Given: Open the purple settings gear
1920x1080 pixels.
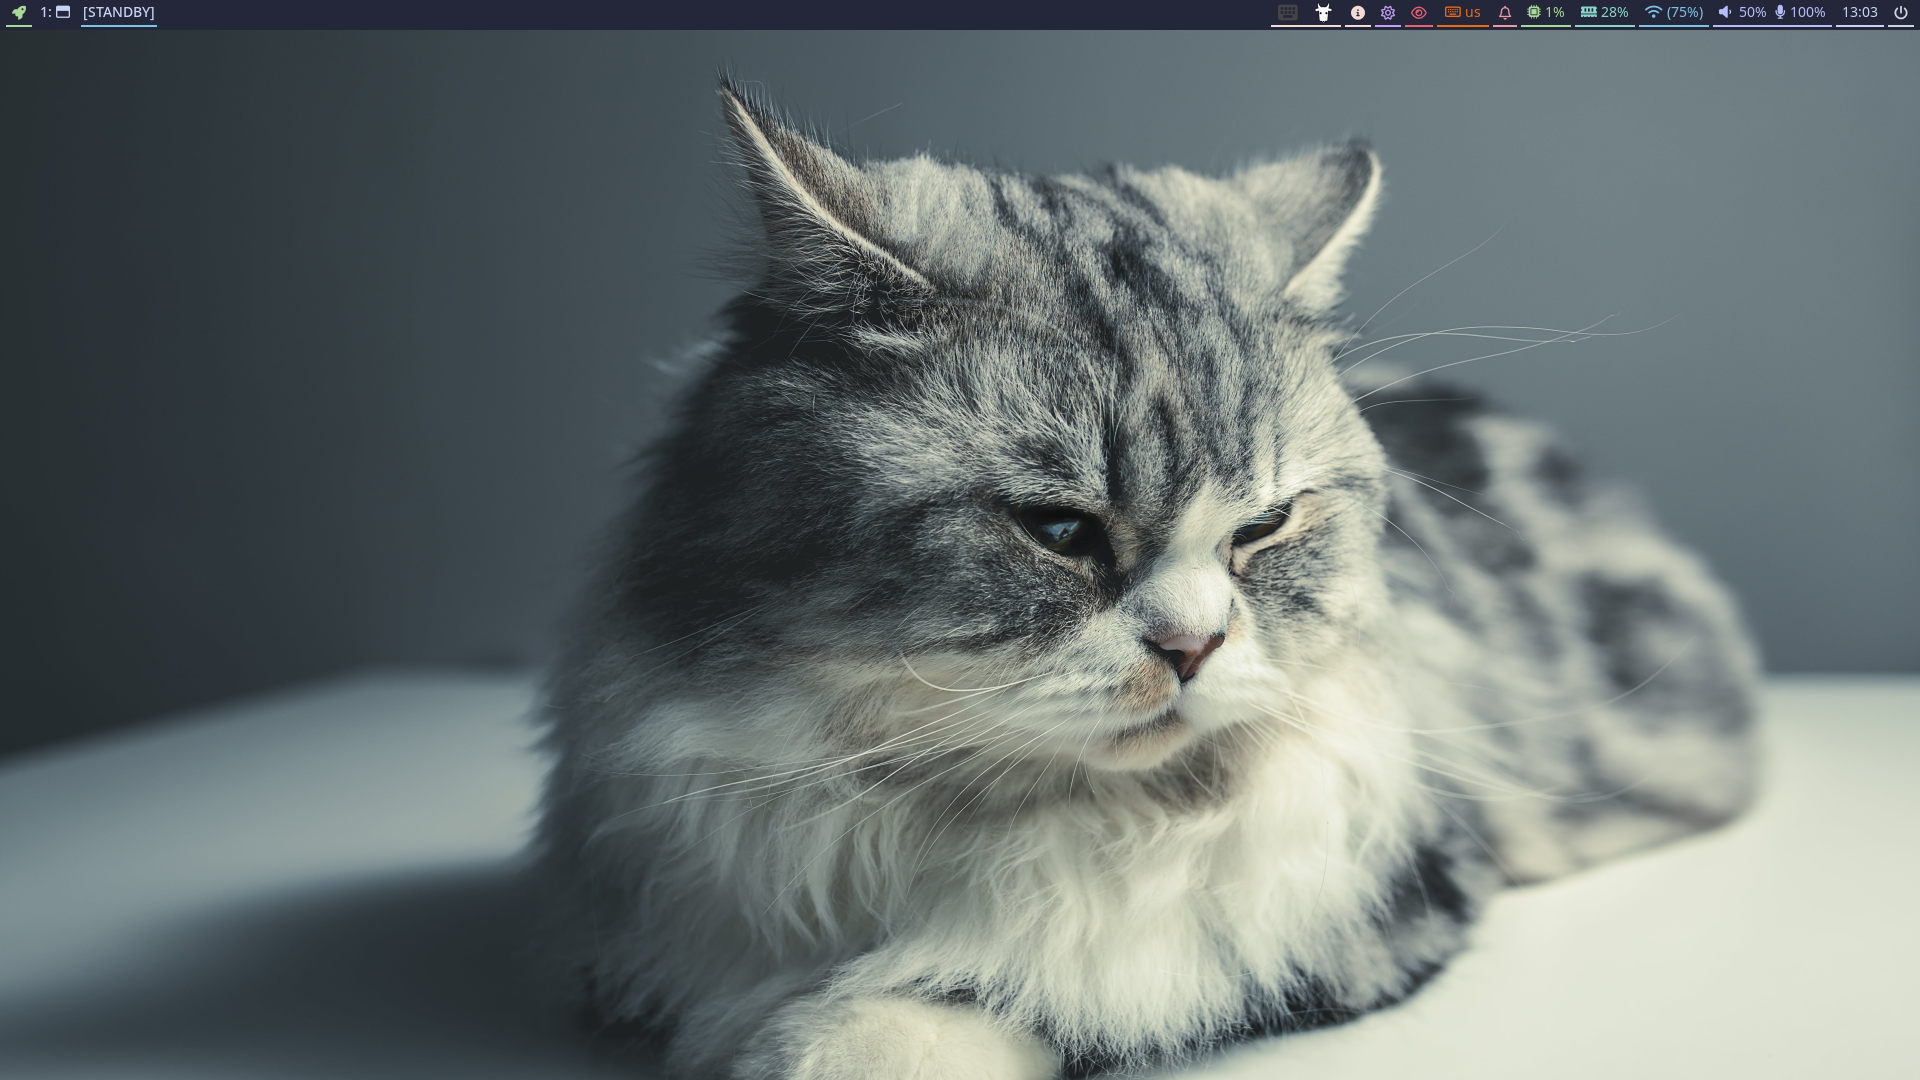Looking at the screenshot, I should 1388,13.
